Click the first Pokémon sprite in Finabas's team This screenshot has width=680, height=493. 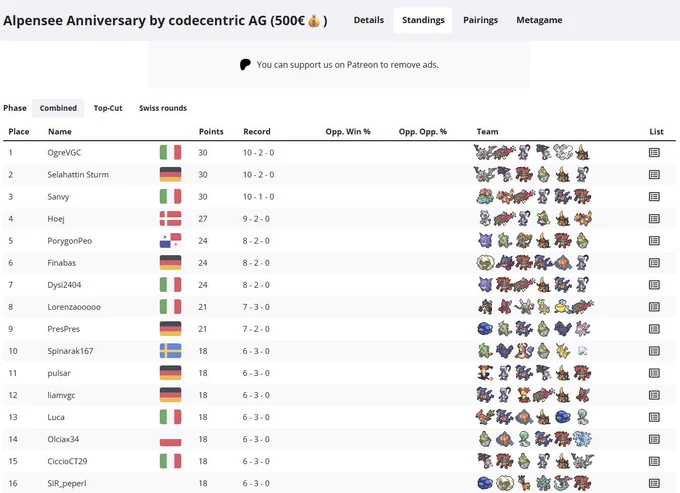[x=485, y=262]
